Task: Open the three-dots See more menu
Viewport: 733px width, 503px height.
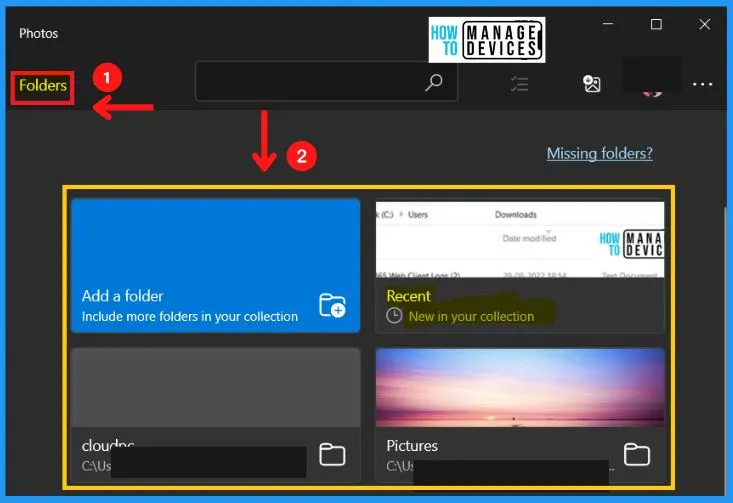Action: coord(702,84)
